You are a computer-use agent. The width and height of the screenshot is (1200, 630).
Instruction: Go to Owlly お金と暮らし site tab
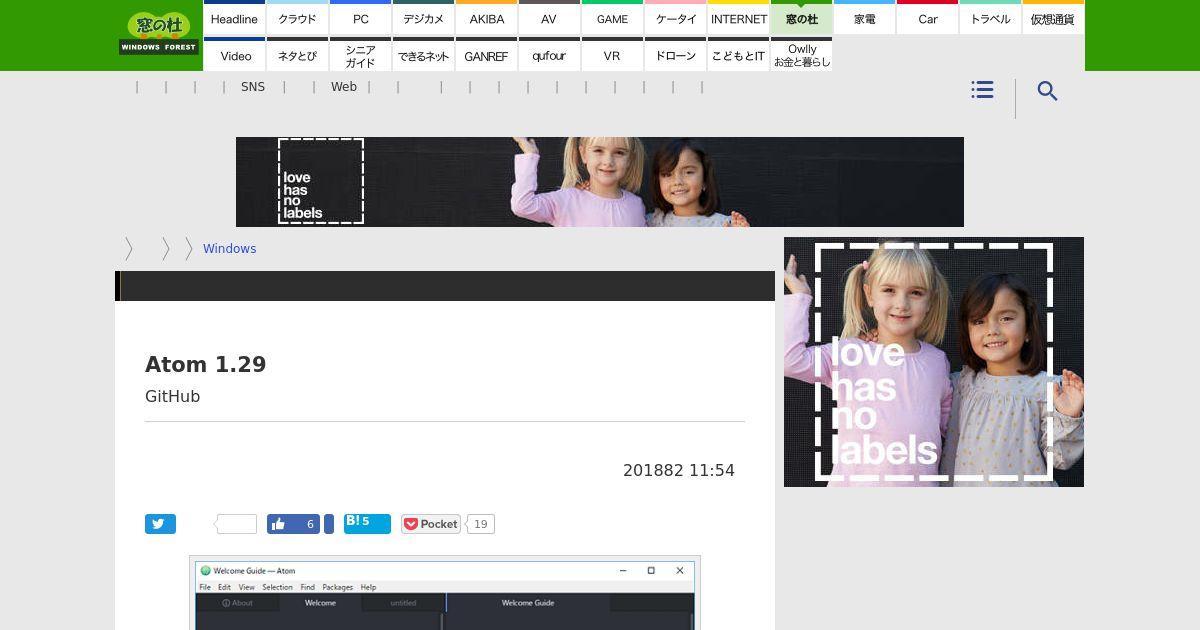801,55
